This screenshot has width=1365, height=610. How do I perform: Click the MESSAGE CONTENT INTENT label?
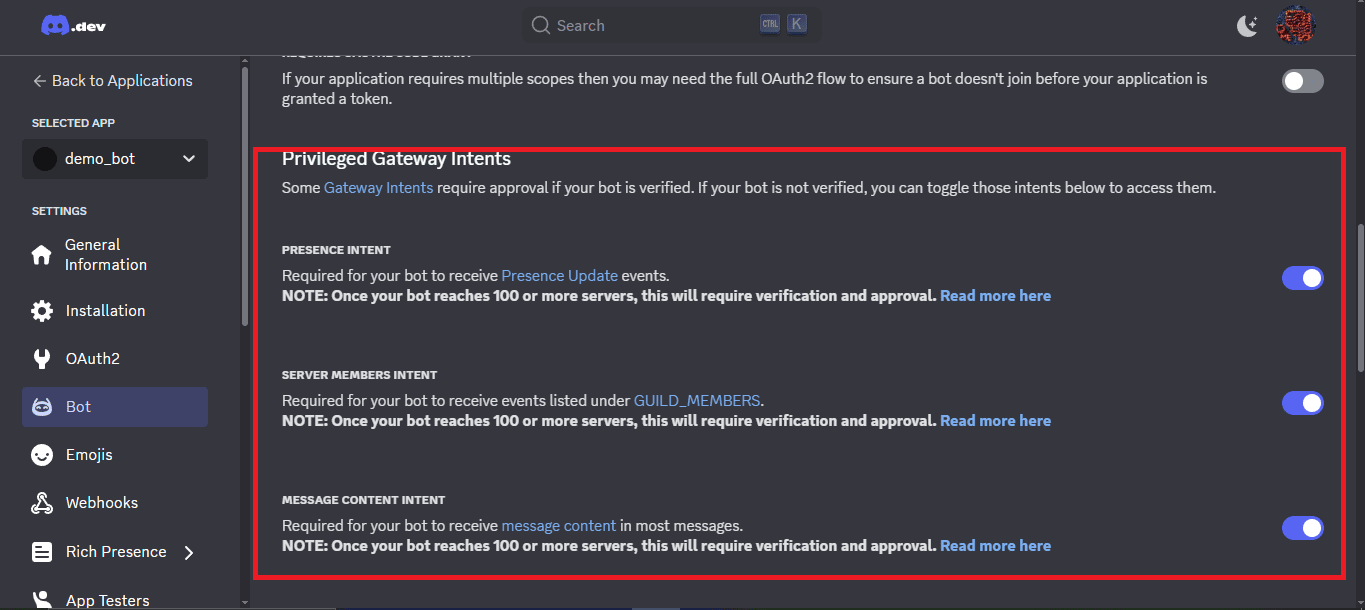coord(364,500)
